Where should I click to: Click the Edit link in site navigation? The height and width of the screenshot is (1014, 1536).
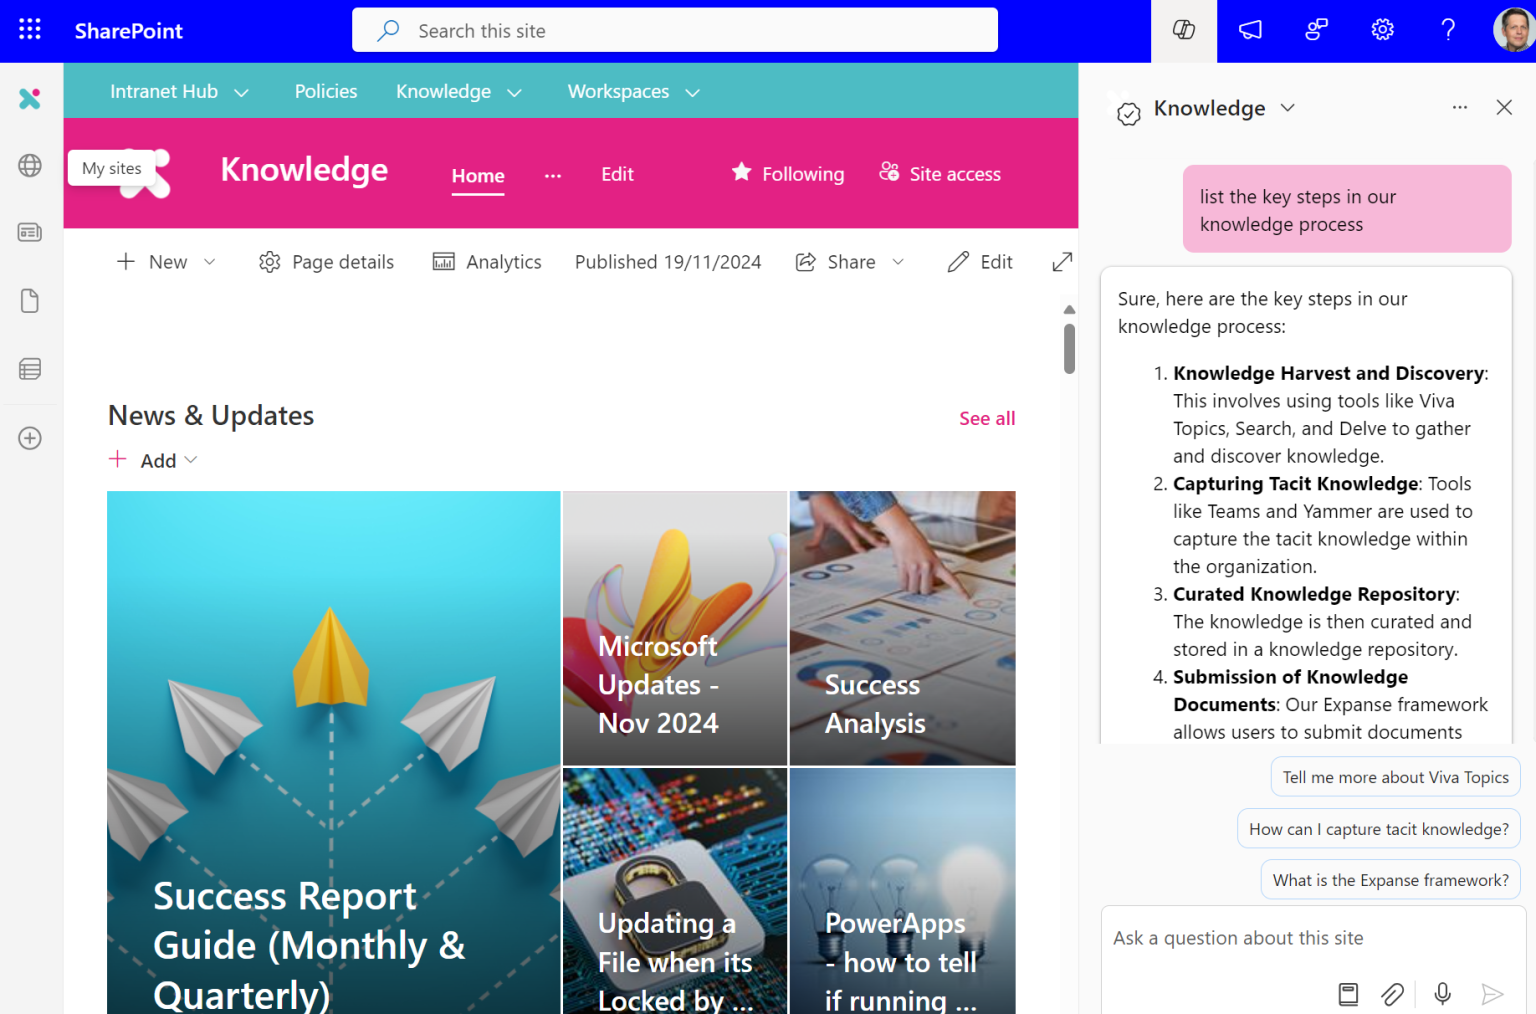click(617, 174)
